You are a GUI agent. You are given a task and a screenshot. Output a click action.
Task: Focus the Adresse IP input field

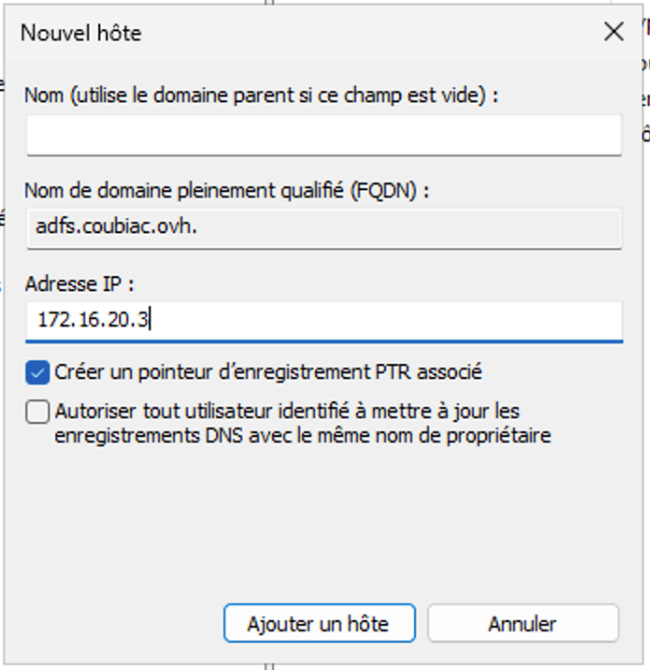coord(380,320)
